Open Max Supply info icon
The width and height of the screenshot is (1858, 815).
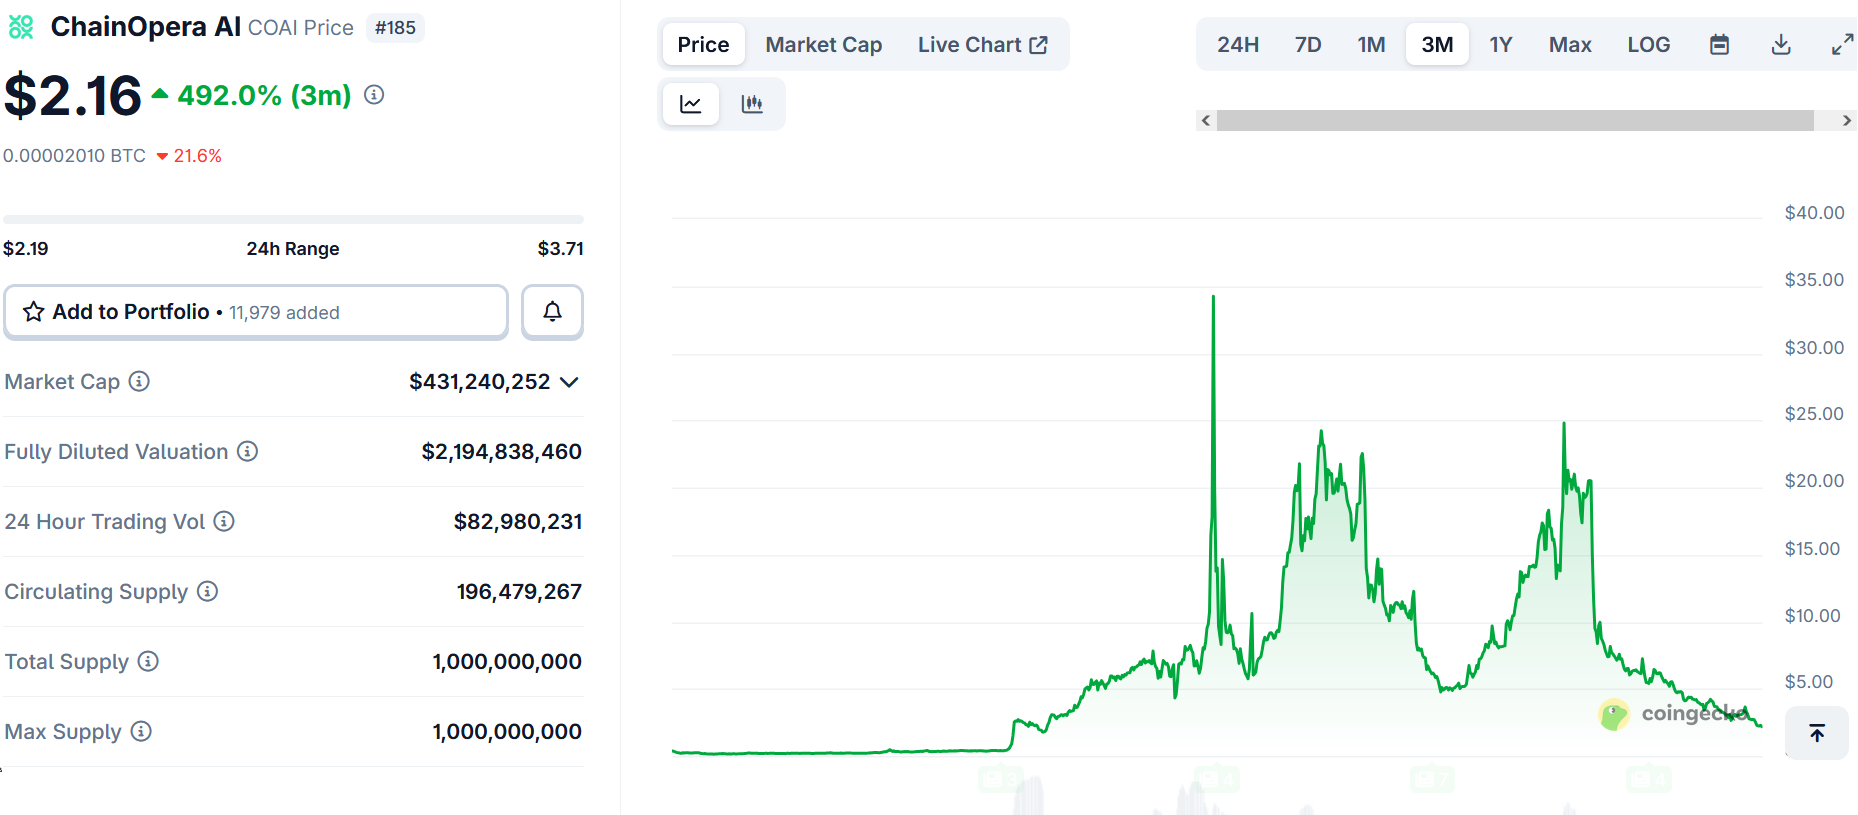click(x=141, y=731)
